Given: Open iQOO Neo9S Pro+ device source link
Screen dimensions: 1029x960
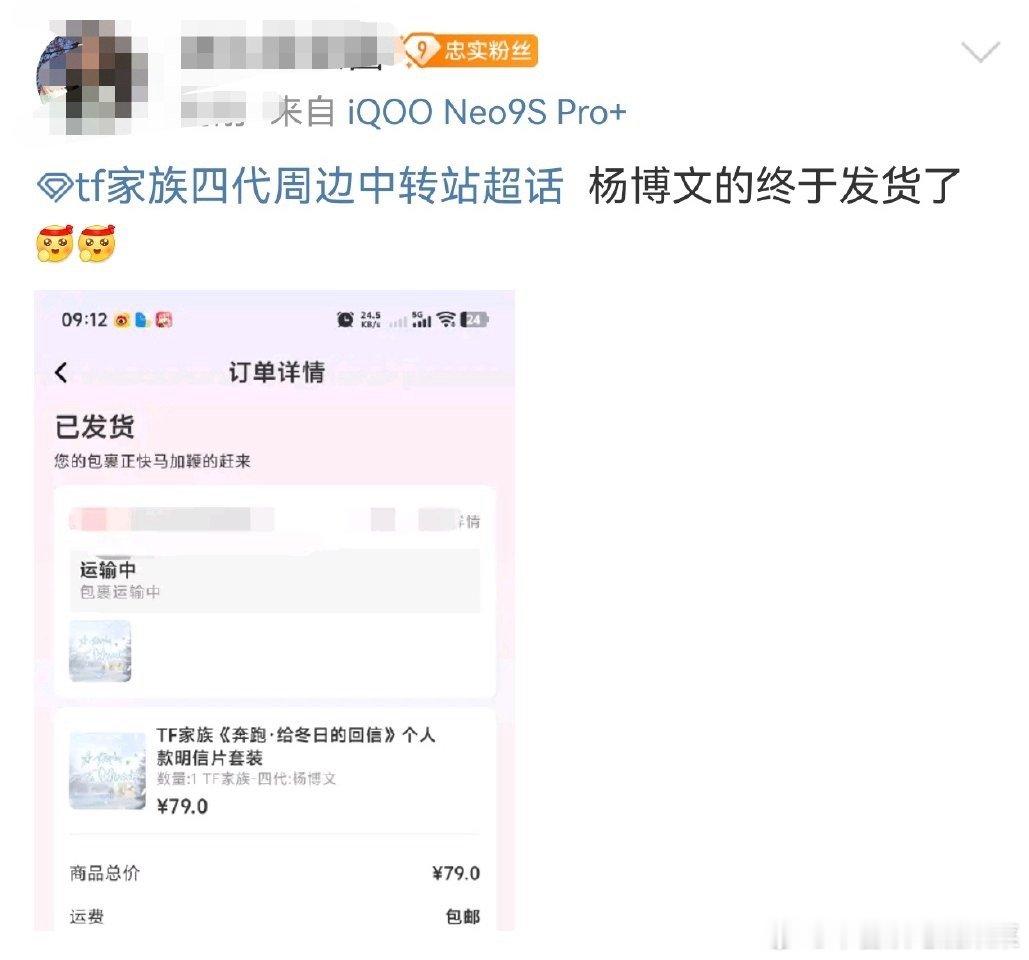Looking at the screenshot, I should (487, 112).
